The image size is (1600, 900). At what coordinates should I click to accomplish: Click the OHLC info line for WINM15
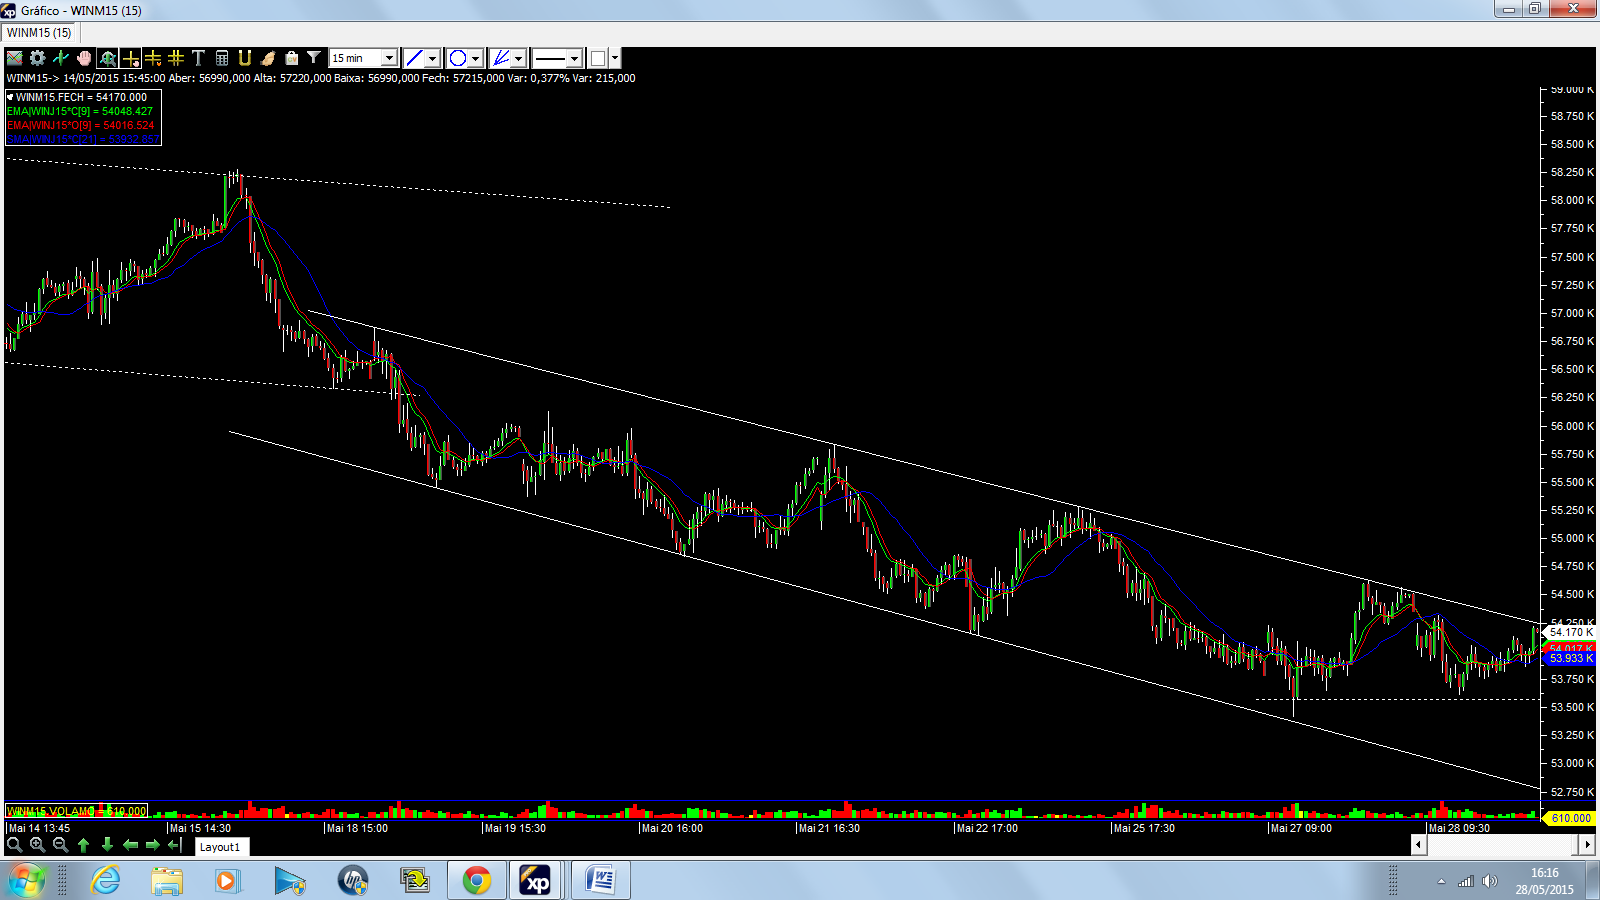[321, 78]
